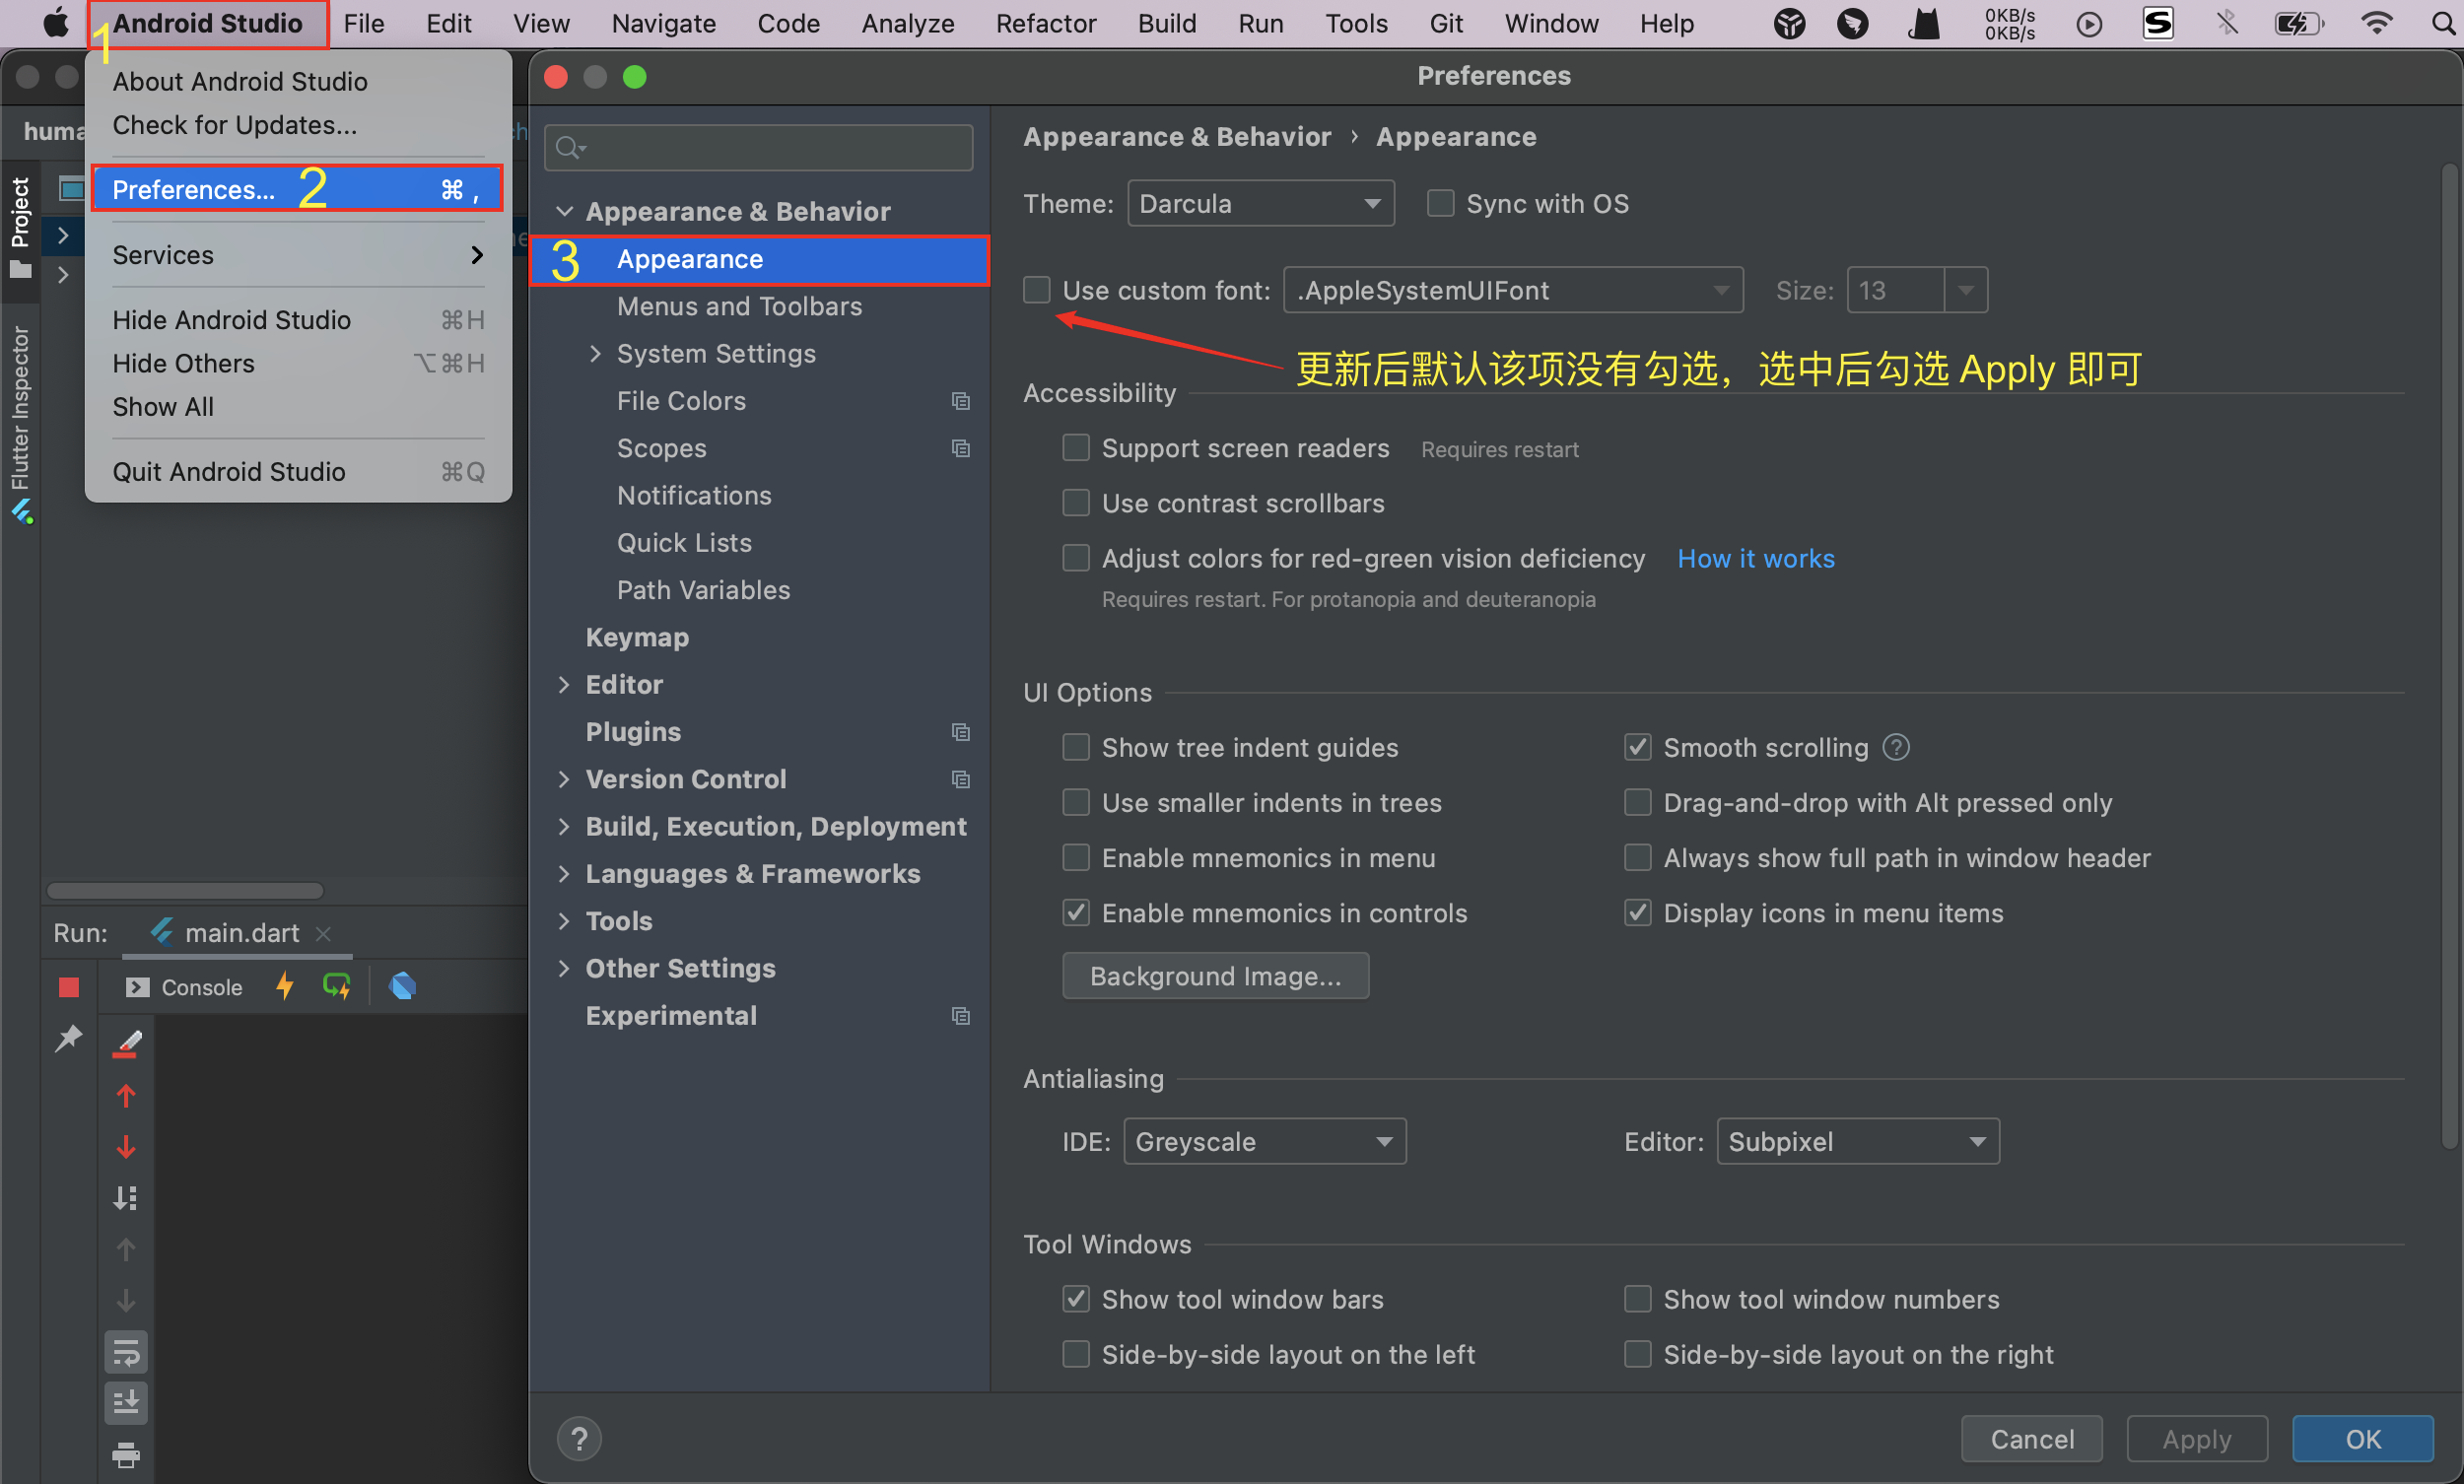This screenshot has width=2464, height=1484.
Task: Open Dart DevTools icon in Run panel
Action: coord(402,987)
